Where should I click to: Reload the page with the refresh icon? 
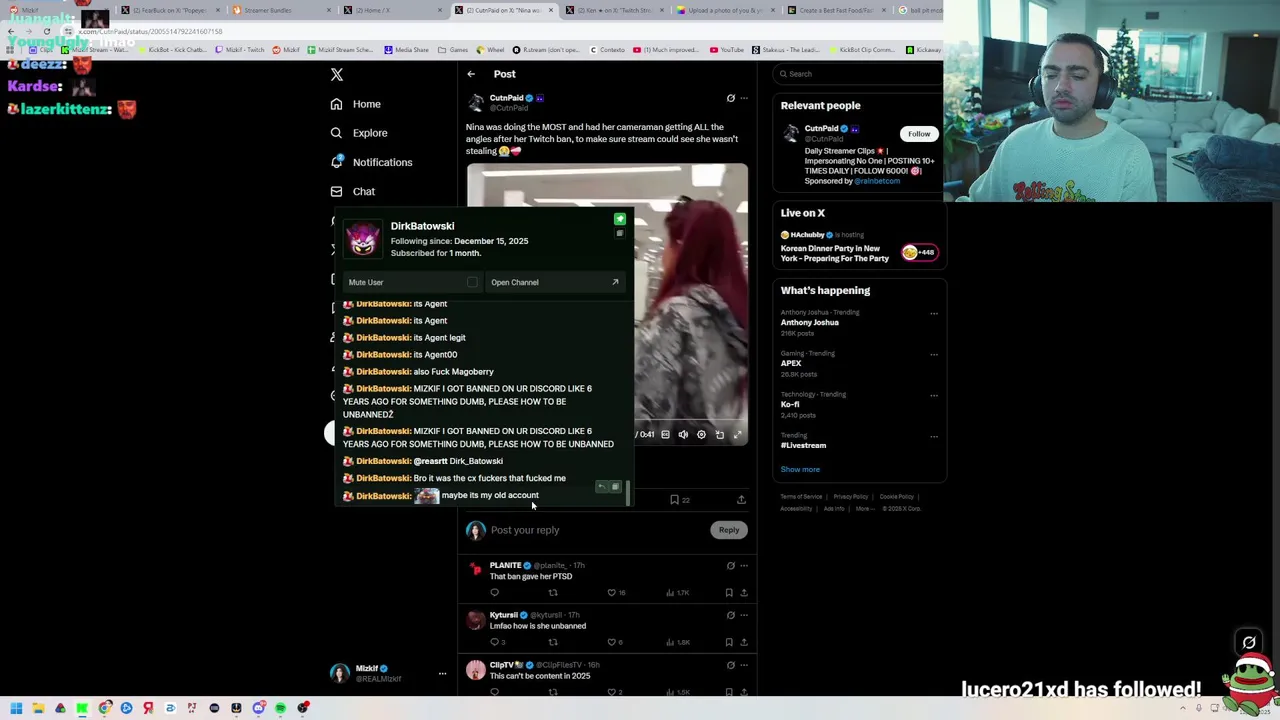click(x=46, y=31)
